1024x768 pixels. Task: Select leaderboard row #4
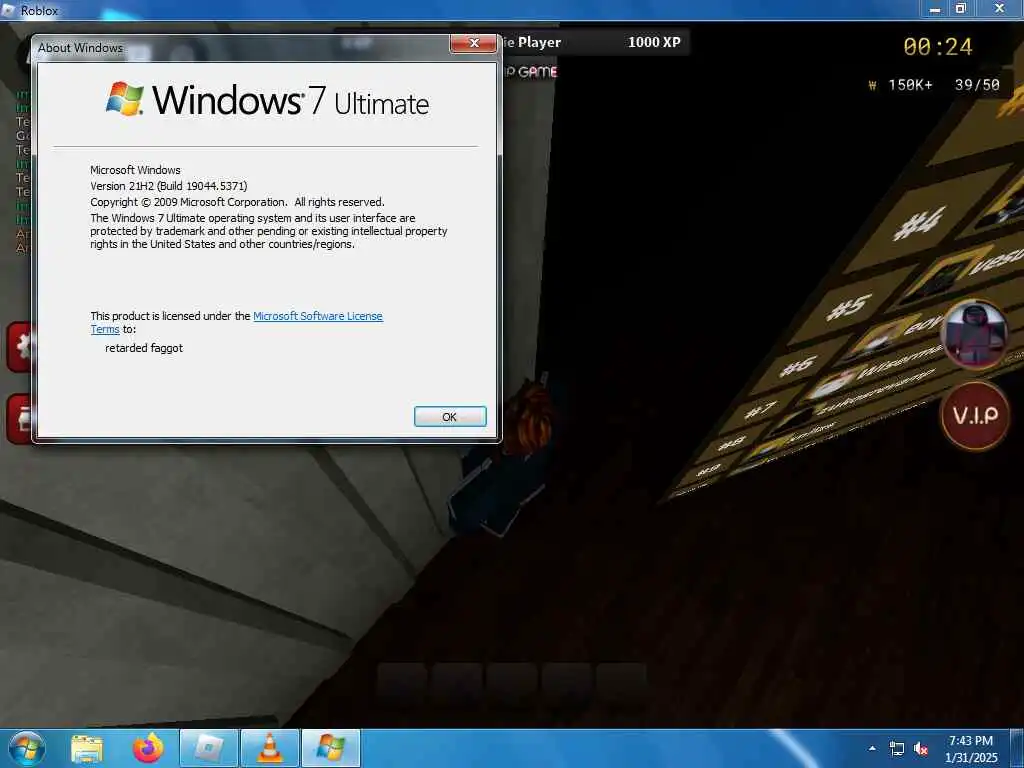click(919, 223)
